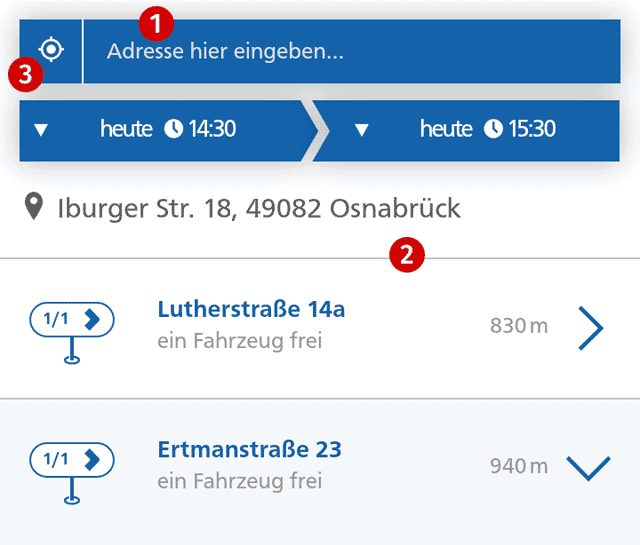Select the 'heute 15:30' end time
The width and height of the screenshot is (640, 545).
click(x=487, y=129)
